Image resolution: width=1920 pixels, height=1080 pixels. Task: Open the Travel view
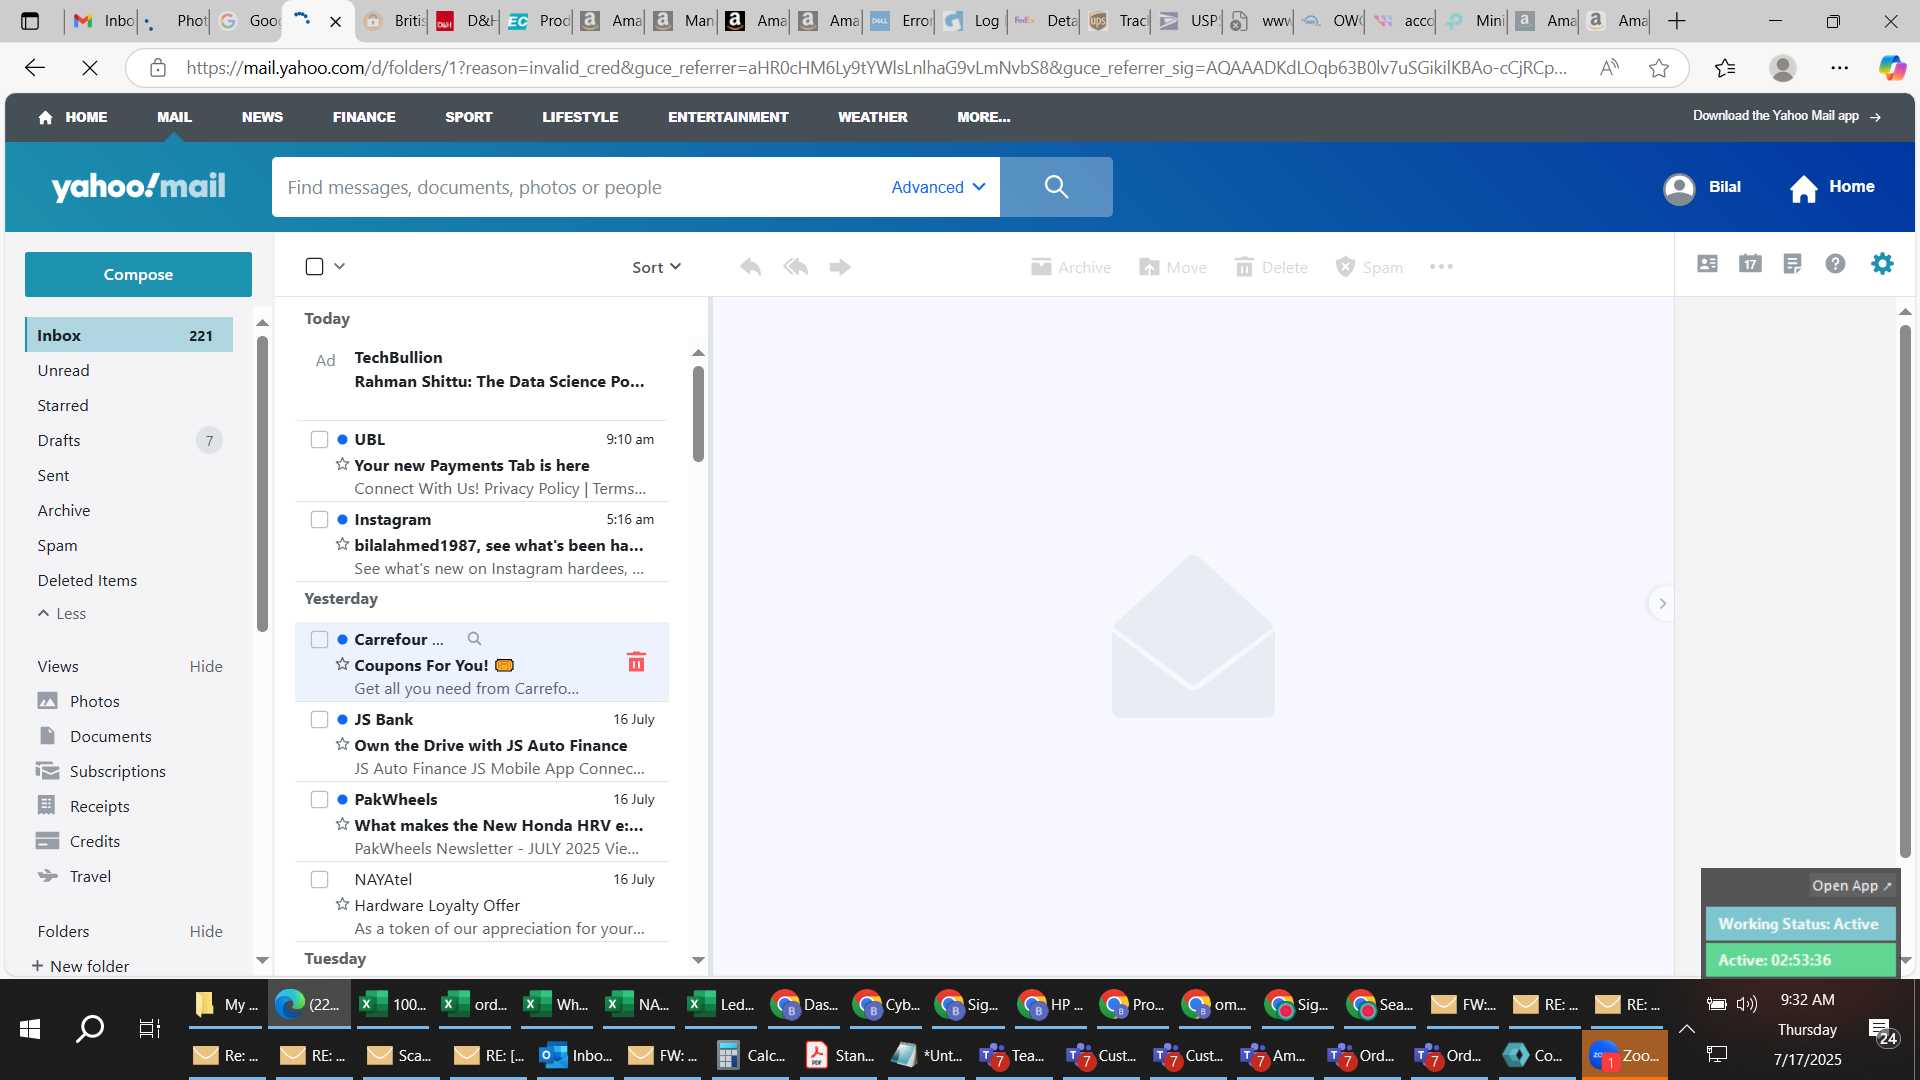click(x=74, y=876)
